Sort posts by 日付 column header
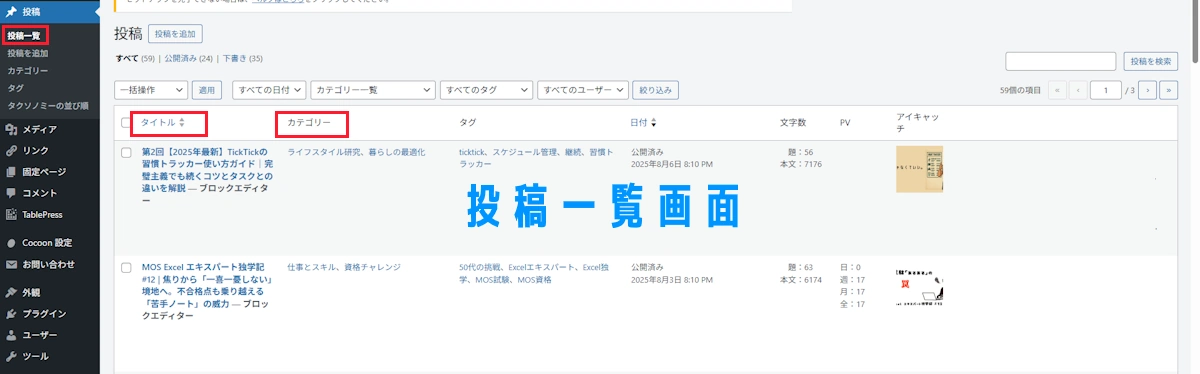The height and width of the screenshot is (374, 1200). coord(639,123)
